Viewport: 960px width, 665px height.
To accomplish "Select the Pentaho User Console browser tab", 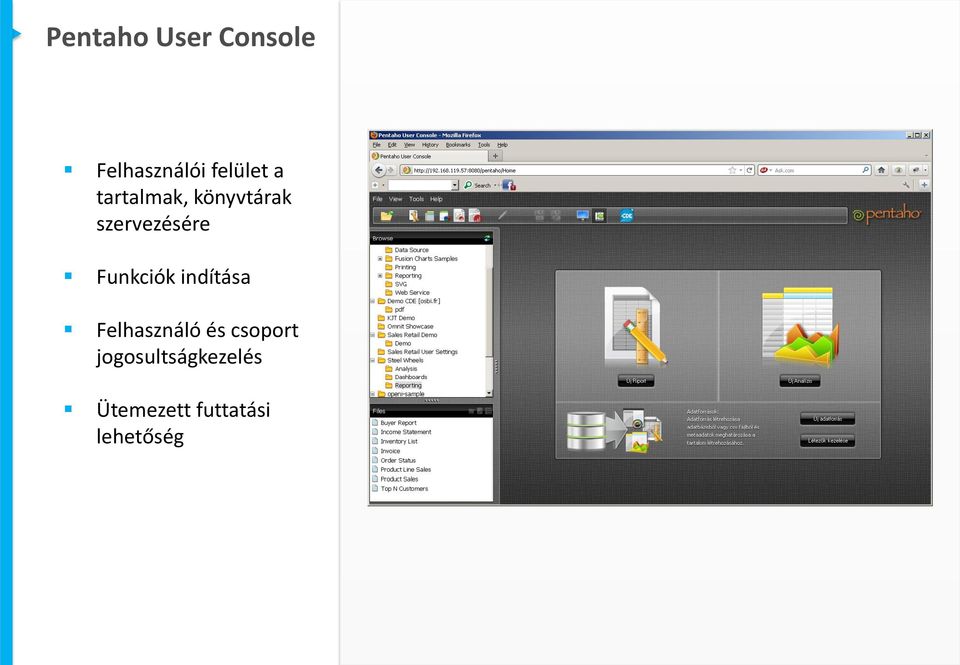I will tap(429, 156).
